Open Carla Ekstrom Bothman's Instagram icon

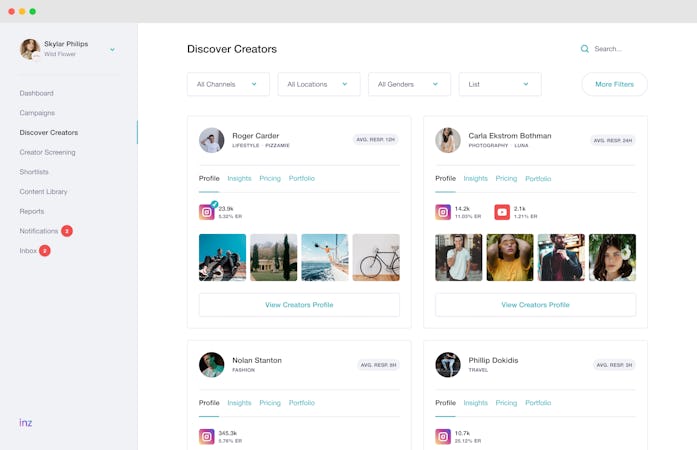click(x=443, y=212)
